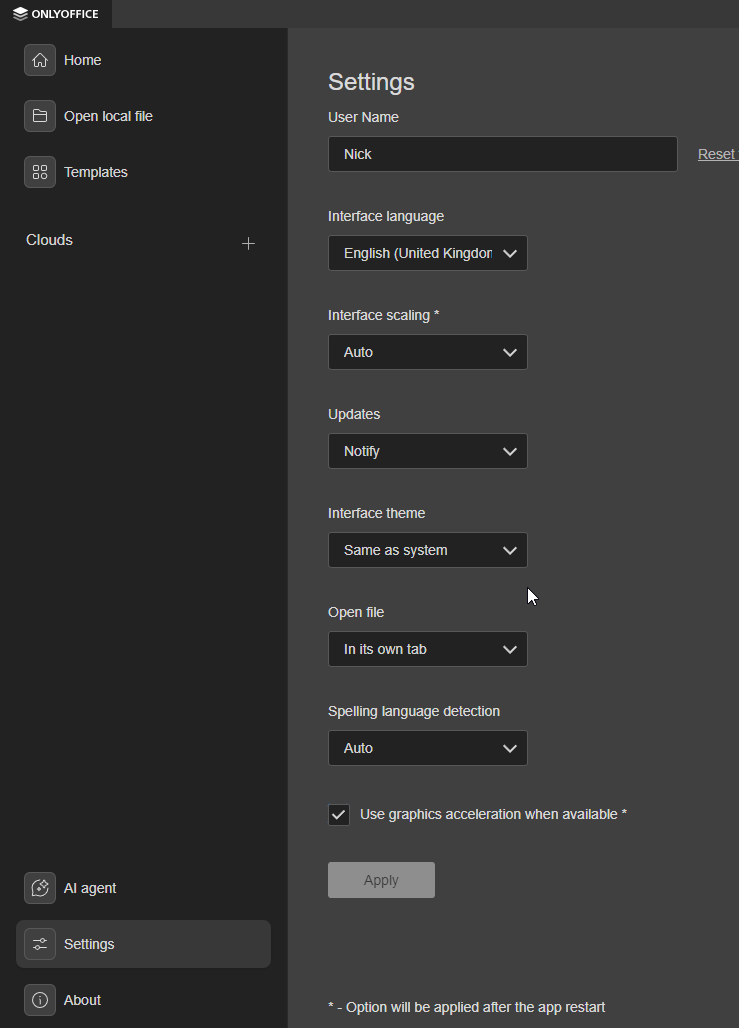Select the About menu label
The image size is (739, 1028).
[82, 1000]
